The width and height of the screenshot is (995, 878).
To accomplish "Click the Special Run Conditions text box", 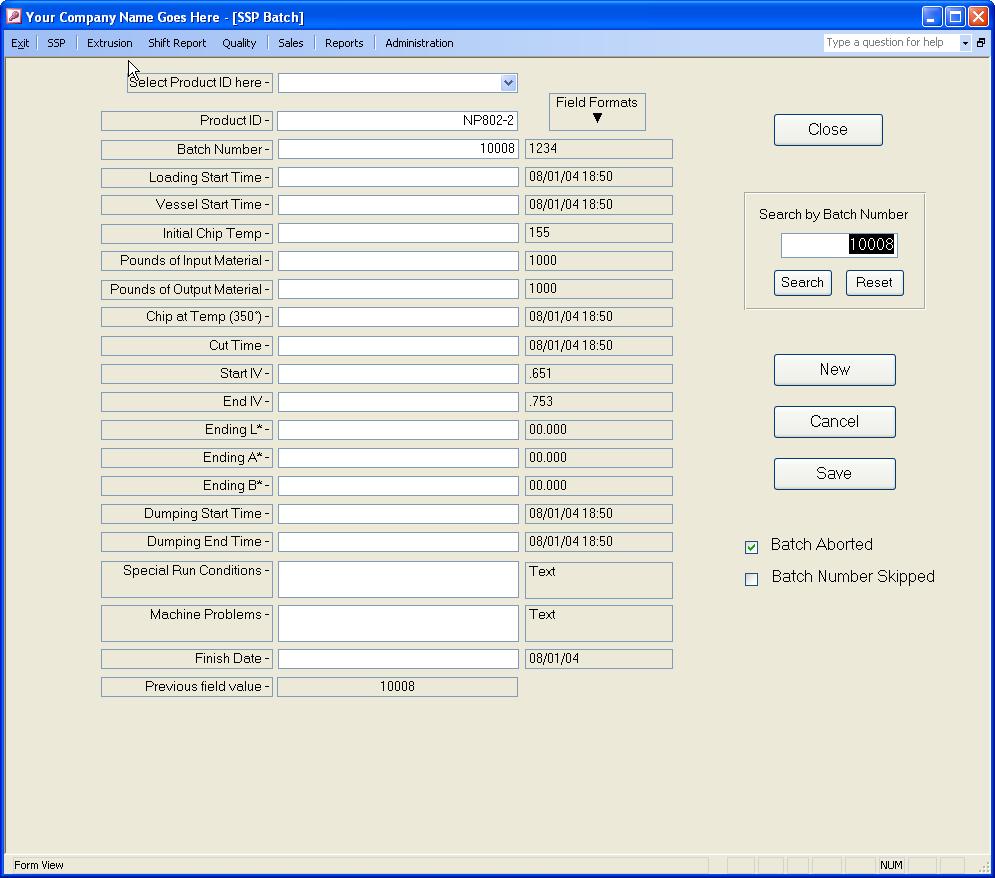I will 397,580.
